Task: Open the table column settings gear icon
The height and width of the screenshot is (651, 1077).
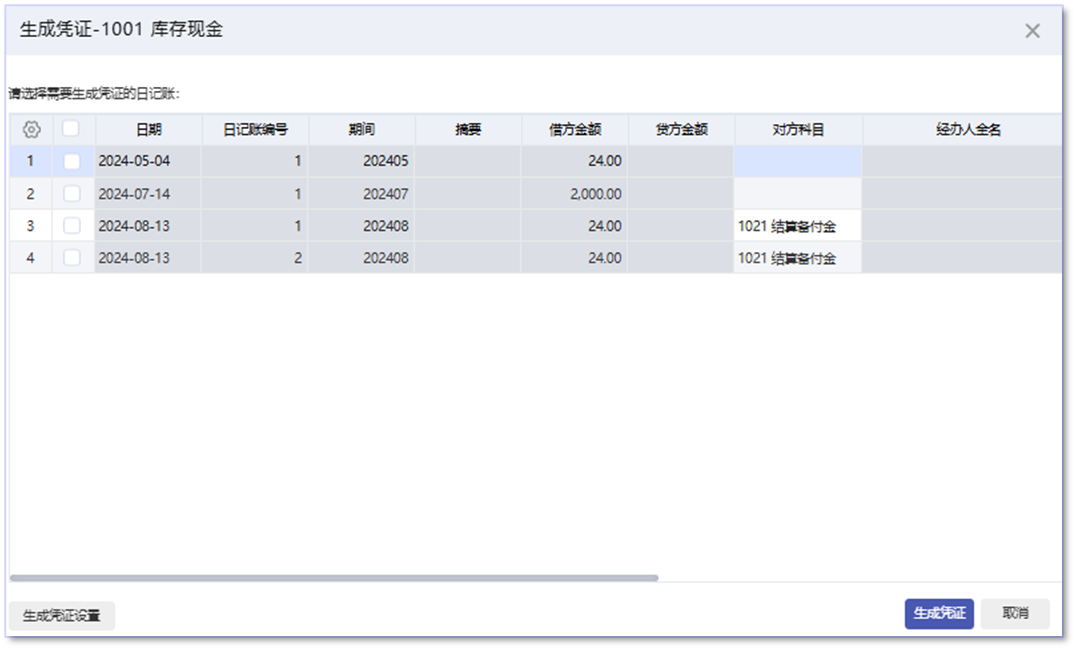Action: click(x=31, y=129)
